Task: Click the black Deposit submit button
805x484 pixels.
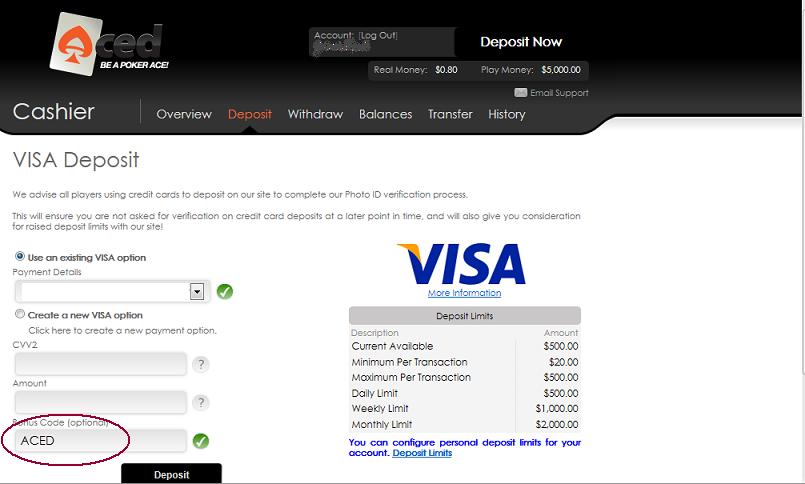Action: (171, 474)
